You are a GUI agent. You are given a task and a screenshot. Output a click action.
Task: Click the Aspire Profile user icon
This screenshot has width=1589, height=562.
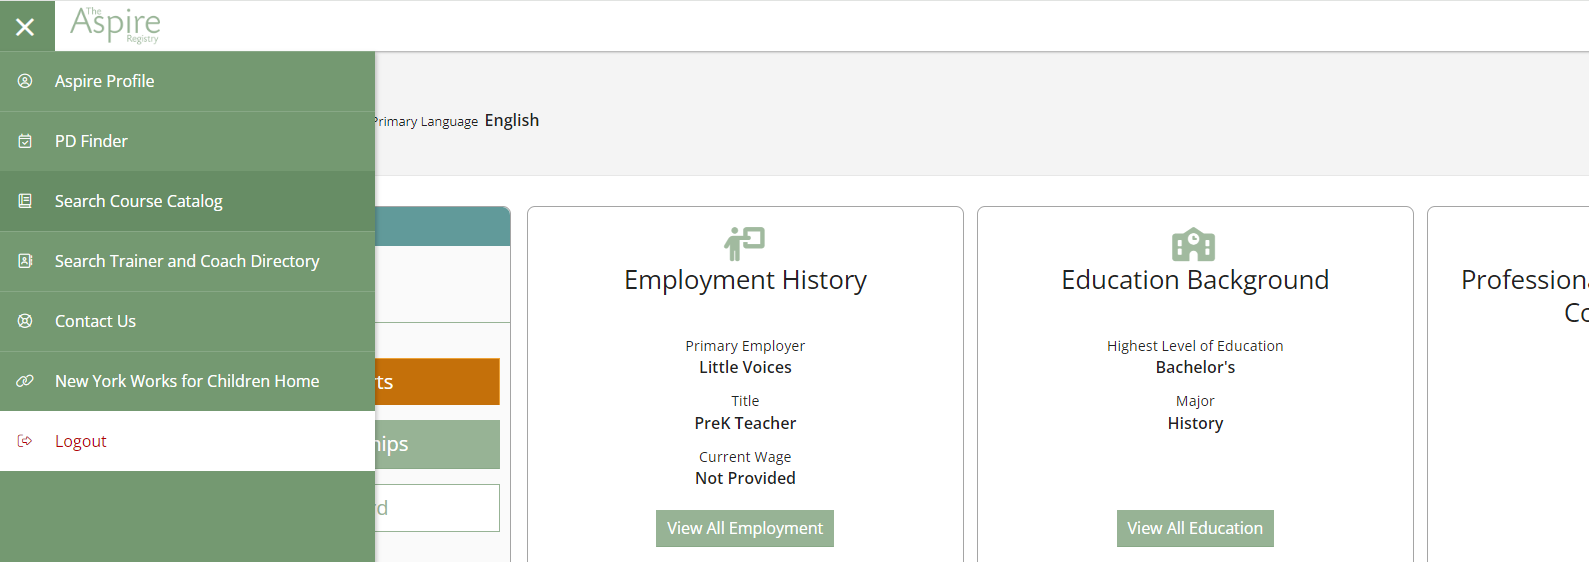pyautogui.click(x=25, y=81)
